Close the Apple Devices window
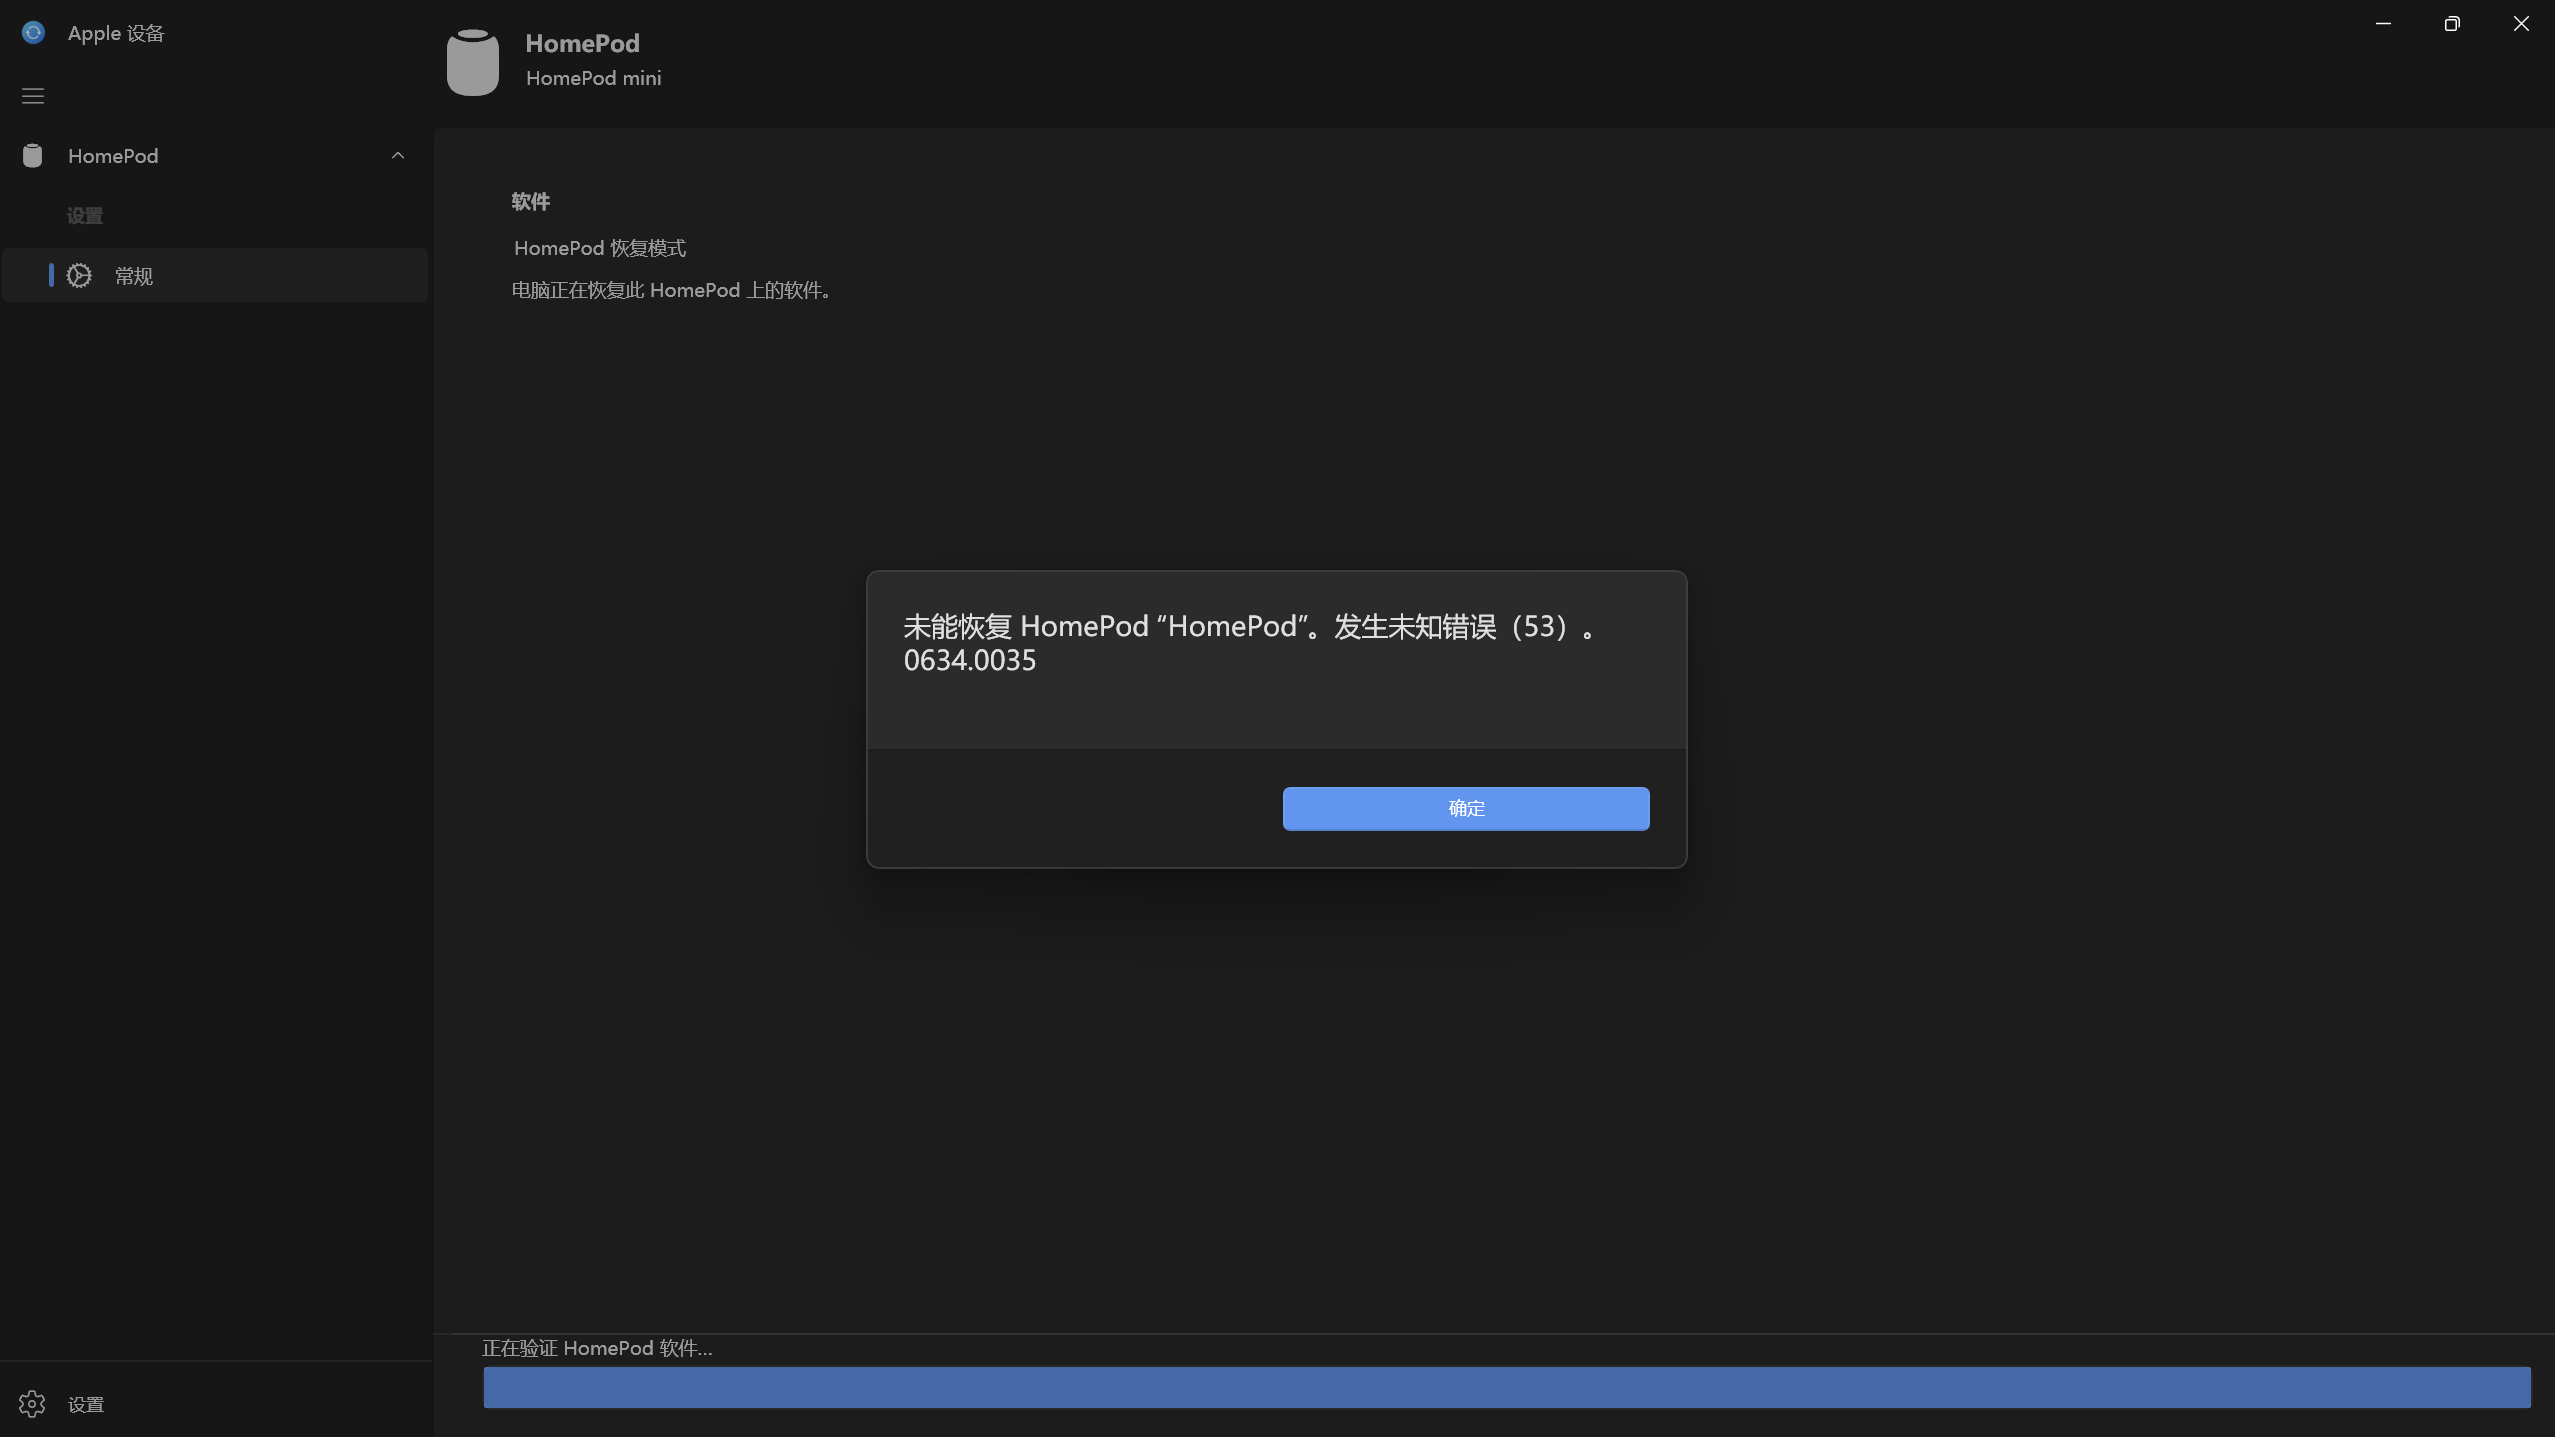The width and height of the screenshot is (2555, 1437). (x=2521, y=23)
